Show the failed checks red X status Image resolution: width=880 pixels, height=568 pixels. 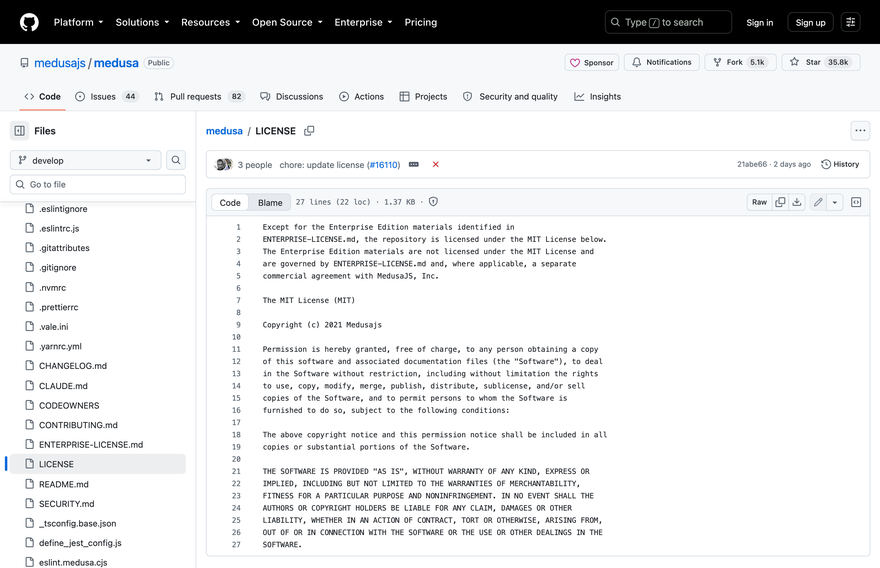pos(436,164)
